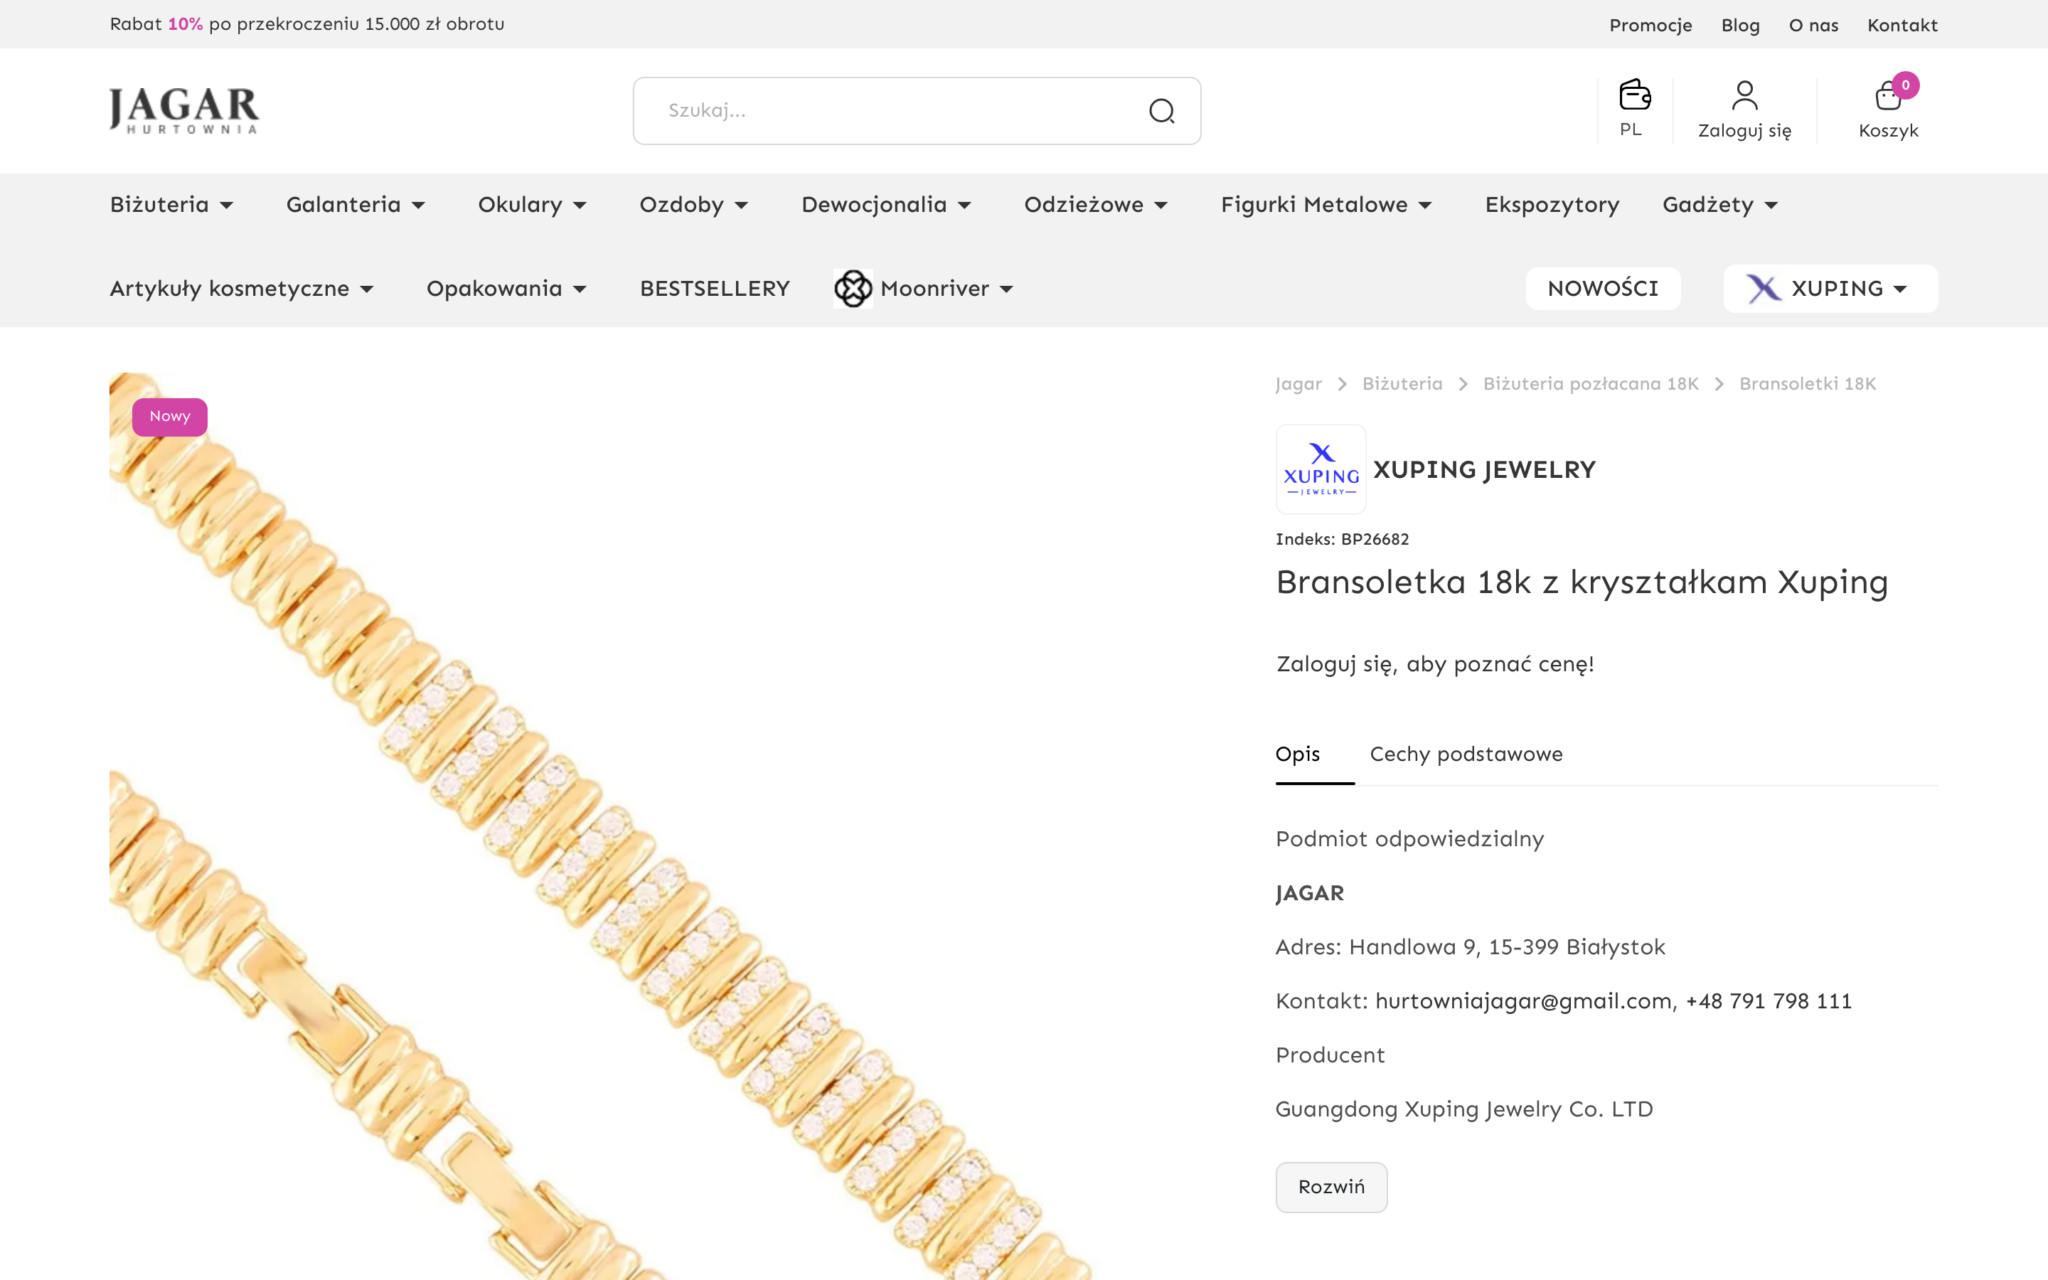Screen dimensions: 2048x1280
Task: Click the Biżuteria pozłacana 18K breadcrumb
Action: [x=1590, y=384]
